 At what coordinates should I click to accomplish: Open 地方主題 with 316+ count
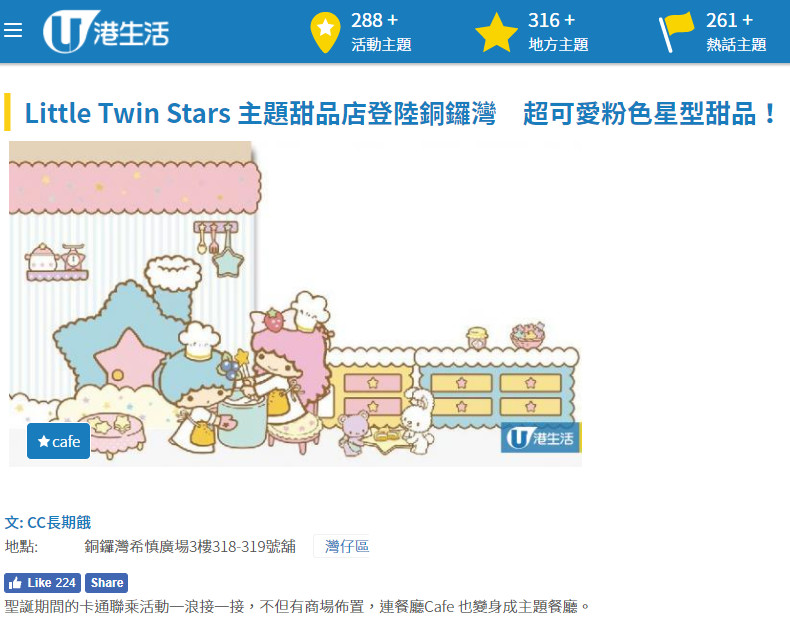[558, 32]
